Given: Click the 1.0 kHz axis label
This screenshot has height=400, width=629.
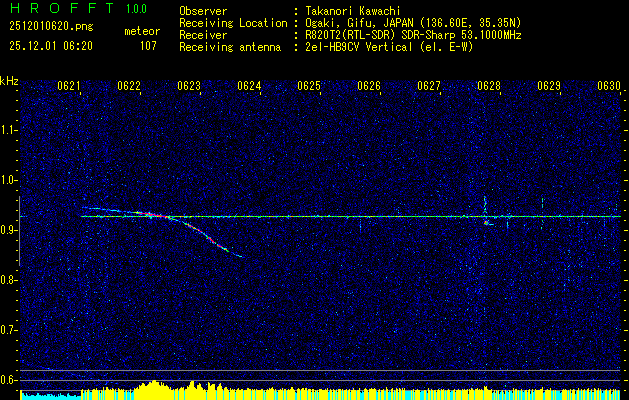Looking at the screenshot, I should click(x=9, y=180).
